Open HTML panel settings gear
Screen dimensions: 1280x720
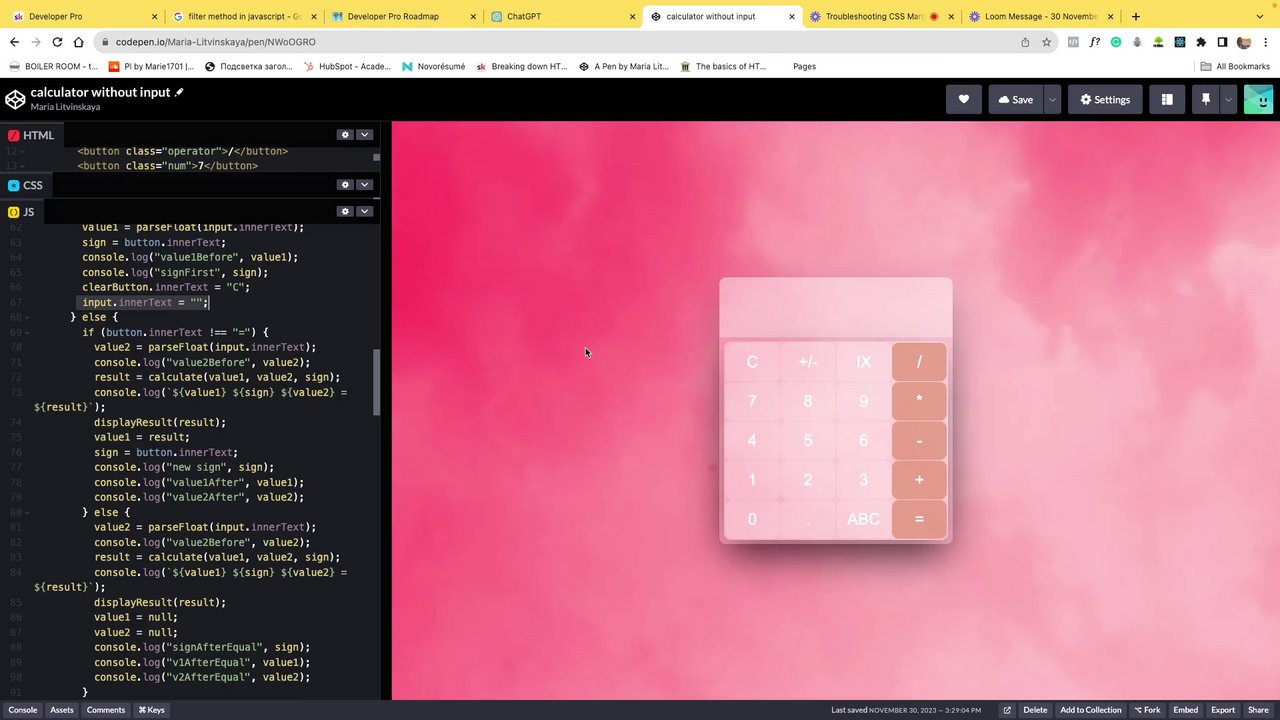(x=345, y=135)
